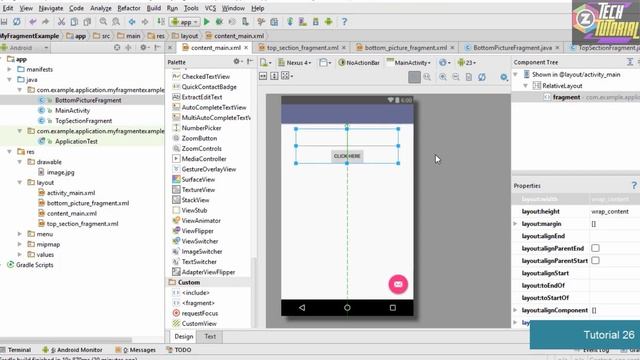The width and height of the screenshot is (640, 360).
Task: Click the pink mail floating action button
Action: click(398, 284)
